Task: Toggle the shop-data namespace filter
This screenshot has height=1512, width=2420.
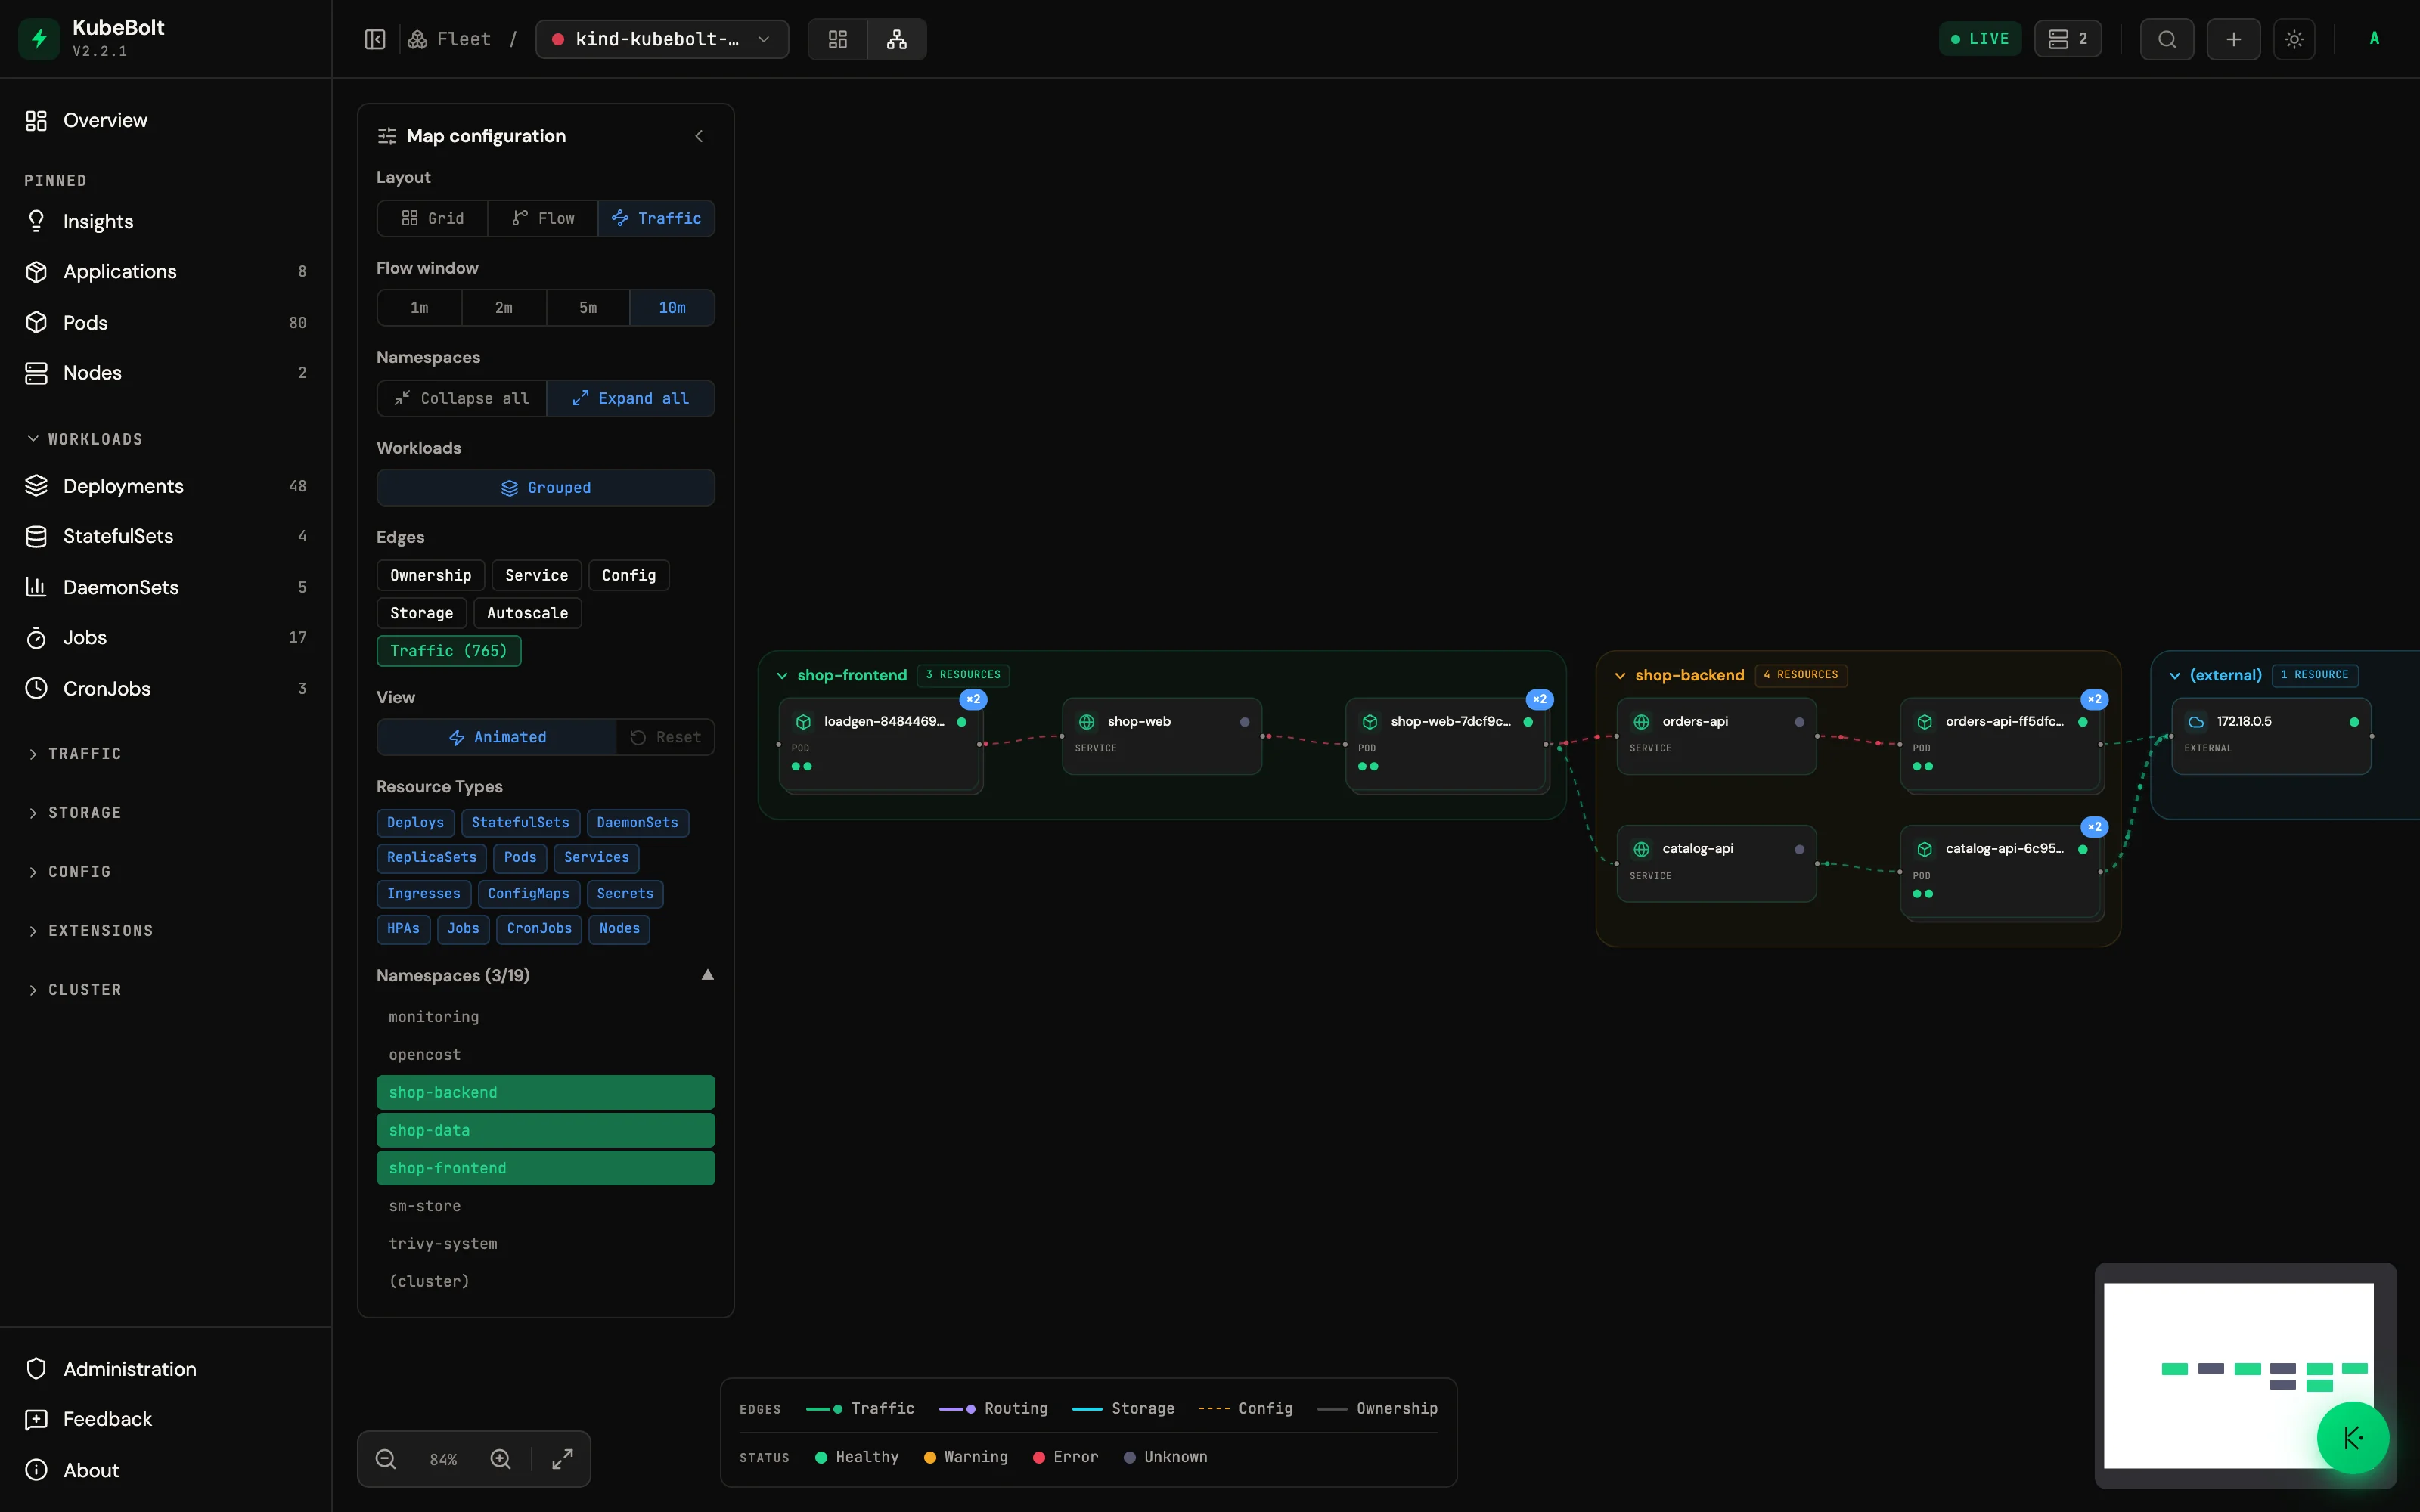Action: click(546, 1130)
